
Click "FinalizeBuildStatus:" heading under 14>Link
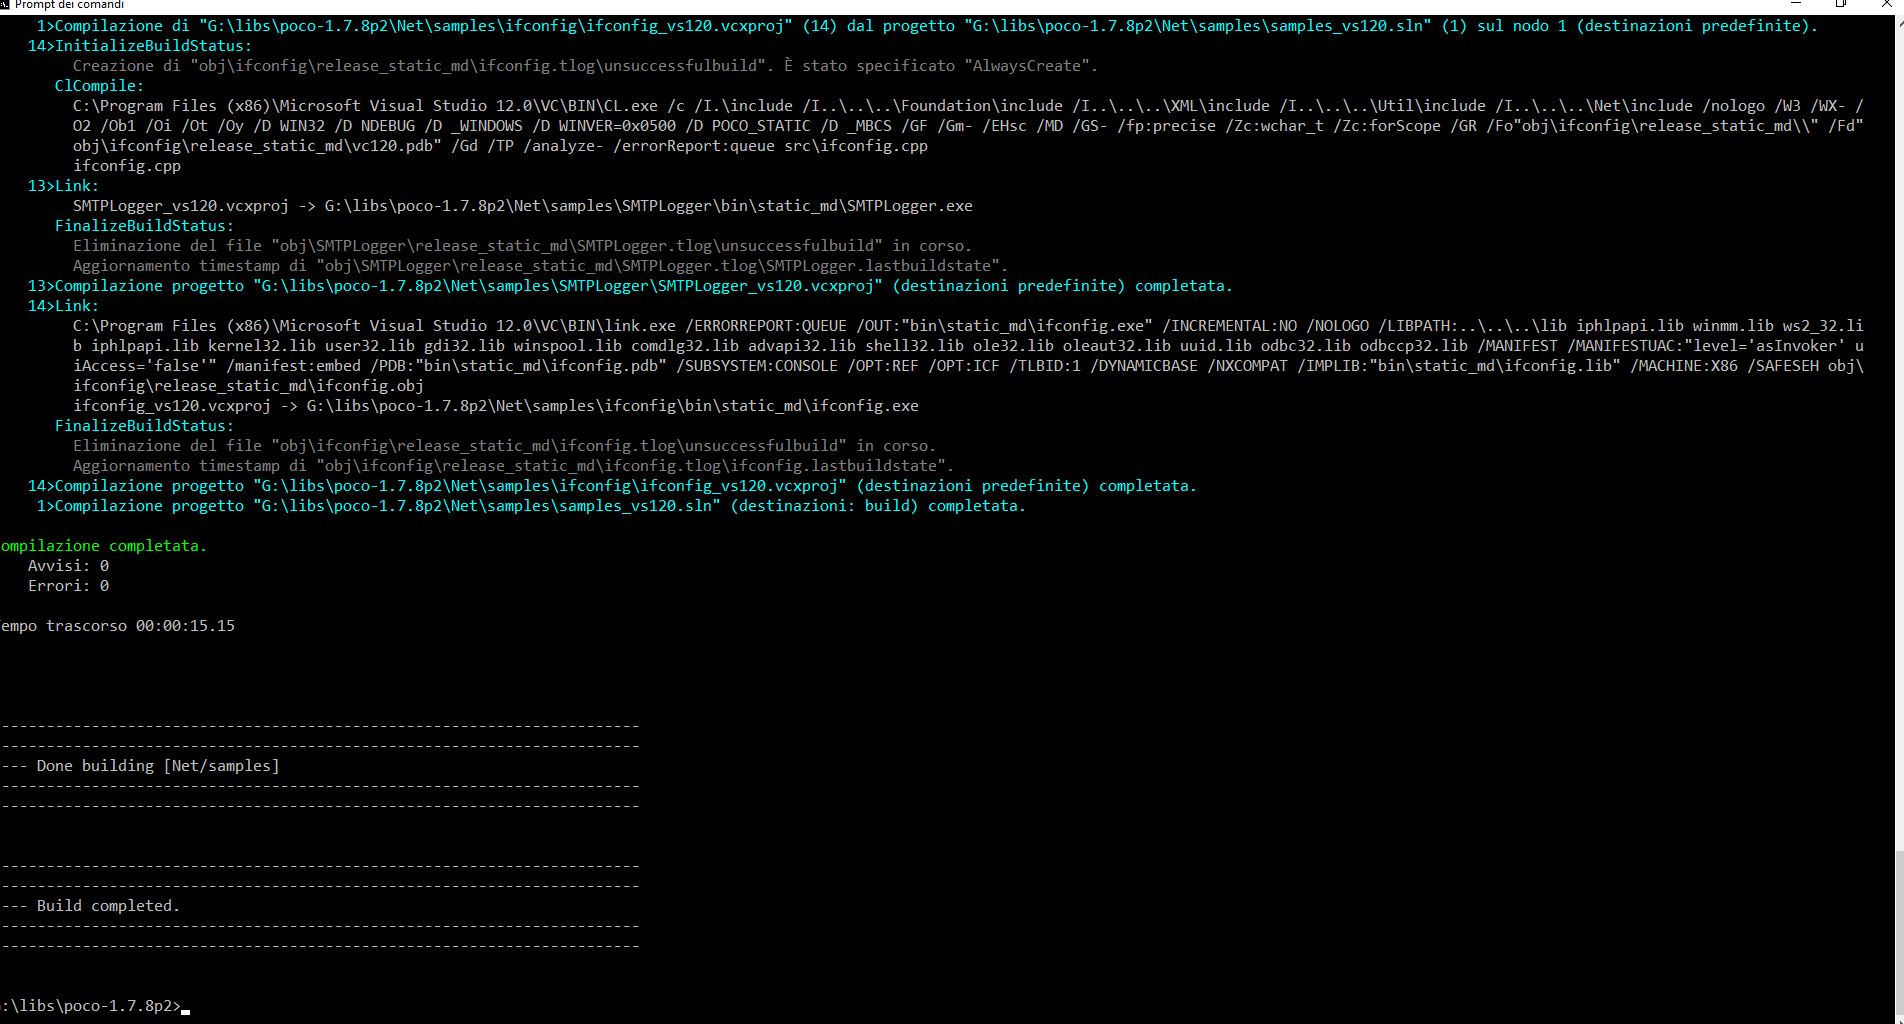click(144, 426)
